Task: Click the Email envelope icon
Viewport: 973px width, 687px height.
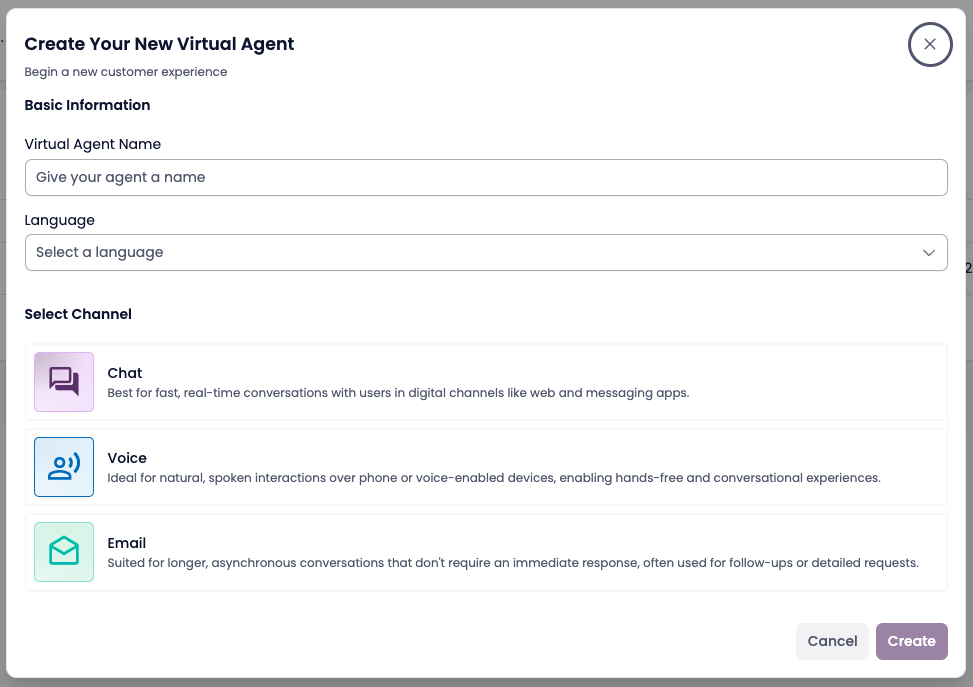Action: point(64,552)
